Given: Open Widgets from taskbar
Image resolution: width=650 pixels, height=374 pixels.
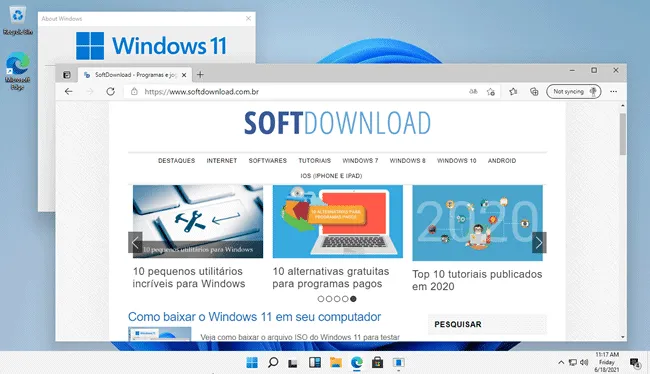Looking at the screenshot, I should [x=315, y=362].
